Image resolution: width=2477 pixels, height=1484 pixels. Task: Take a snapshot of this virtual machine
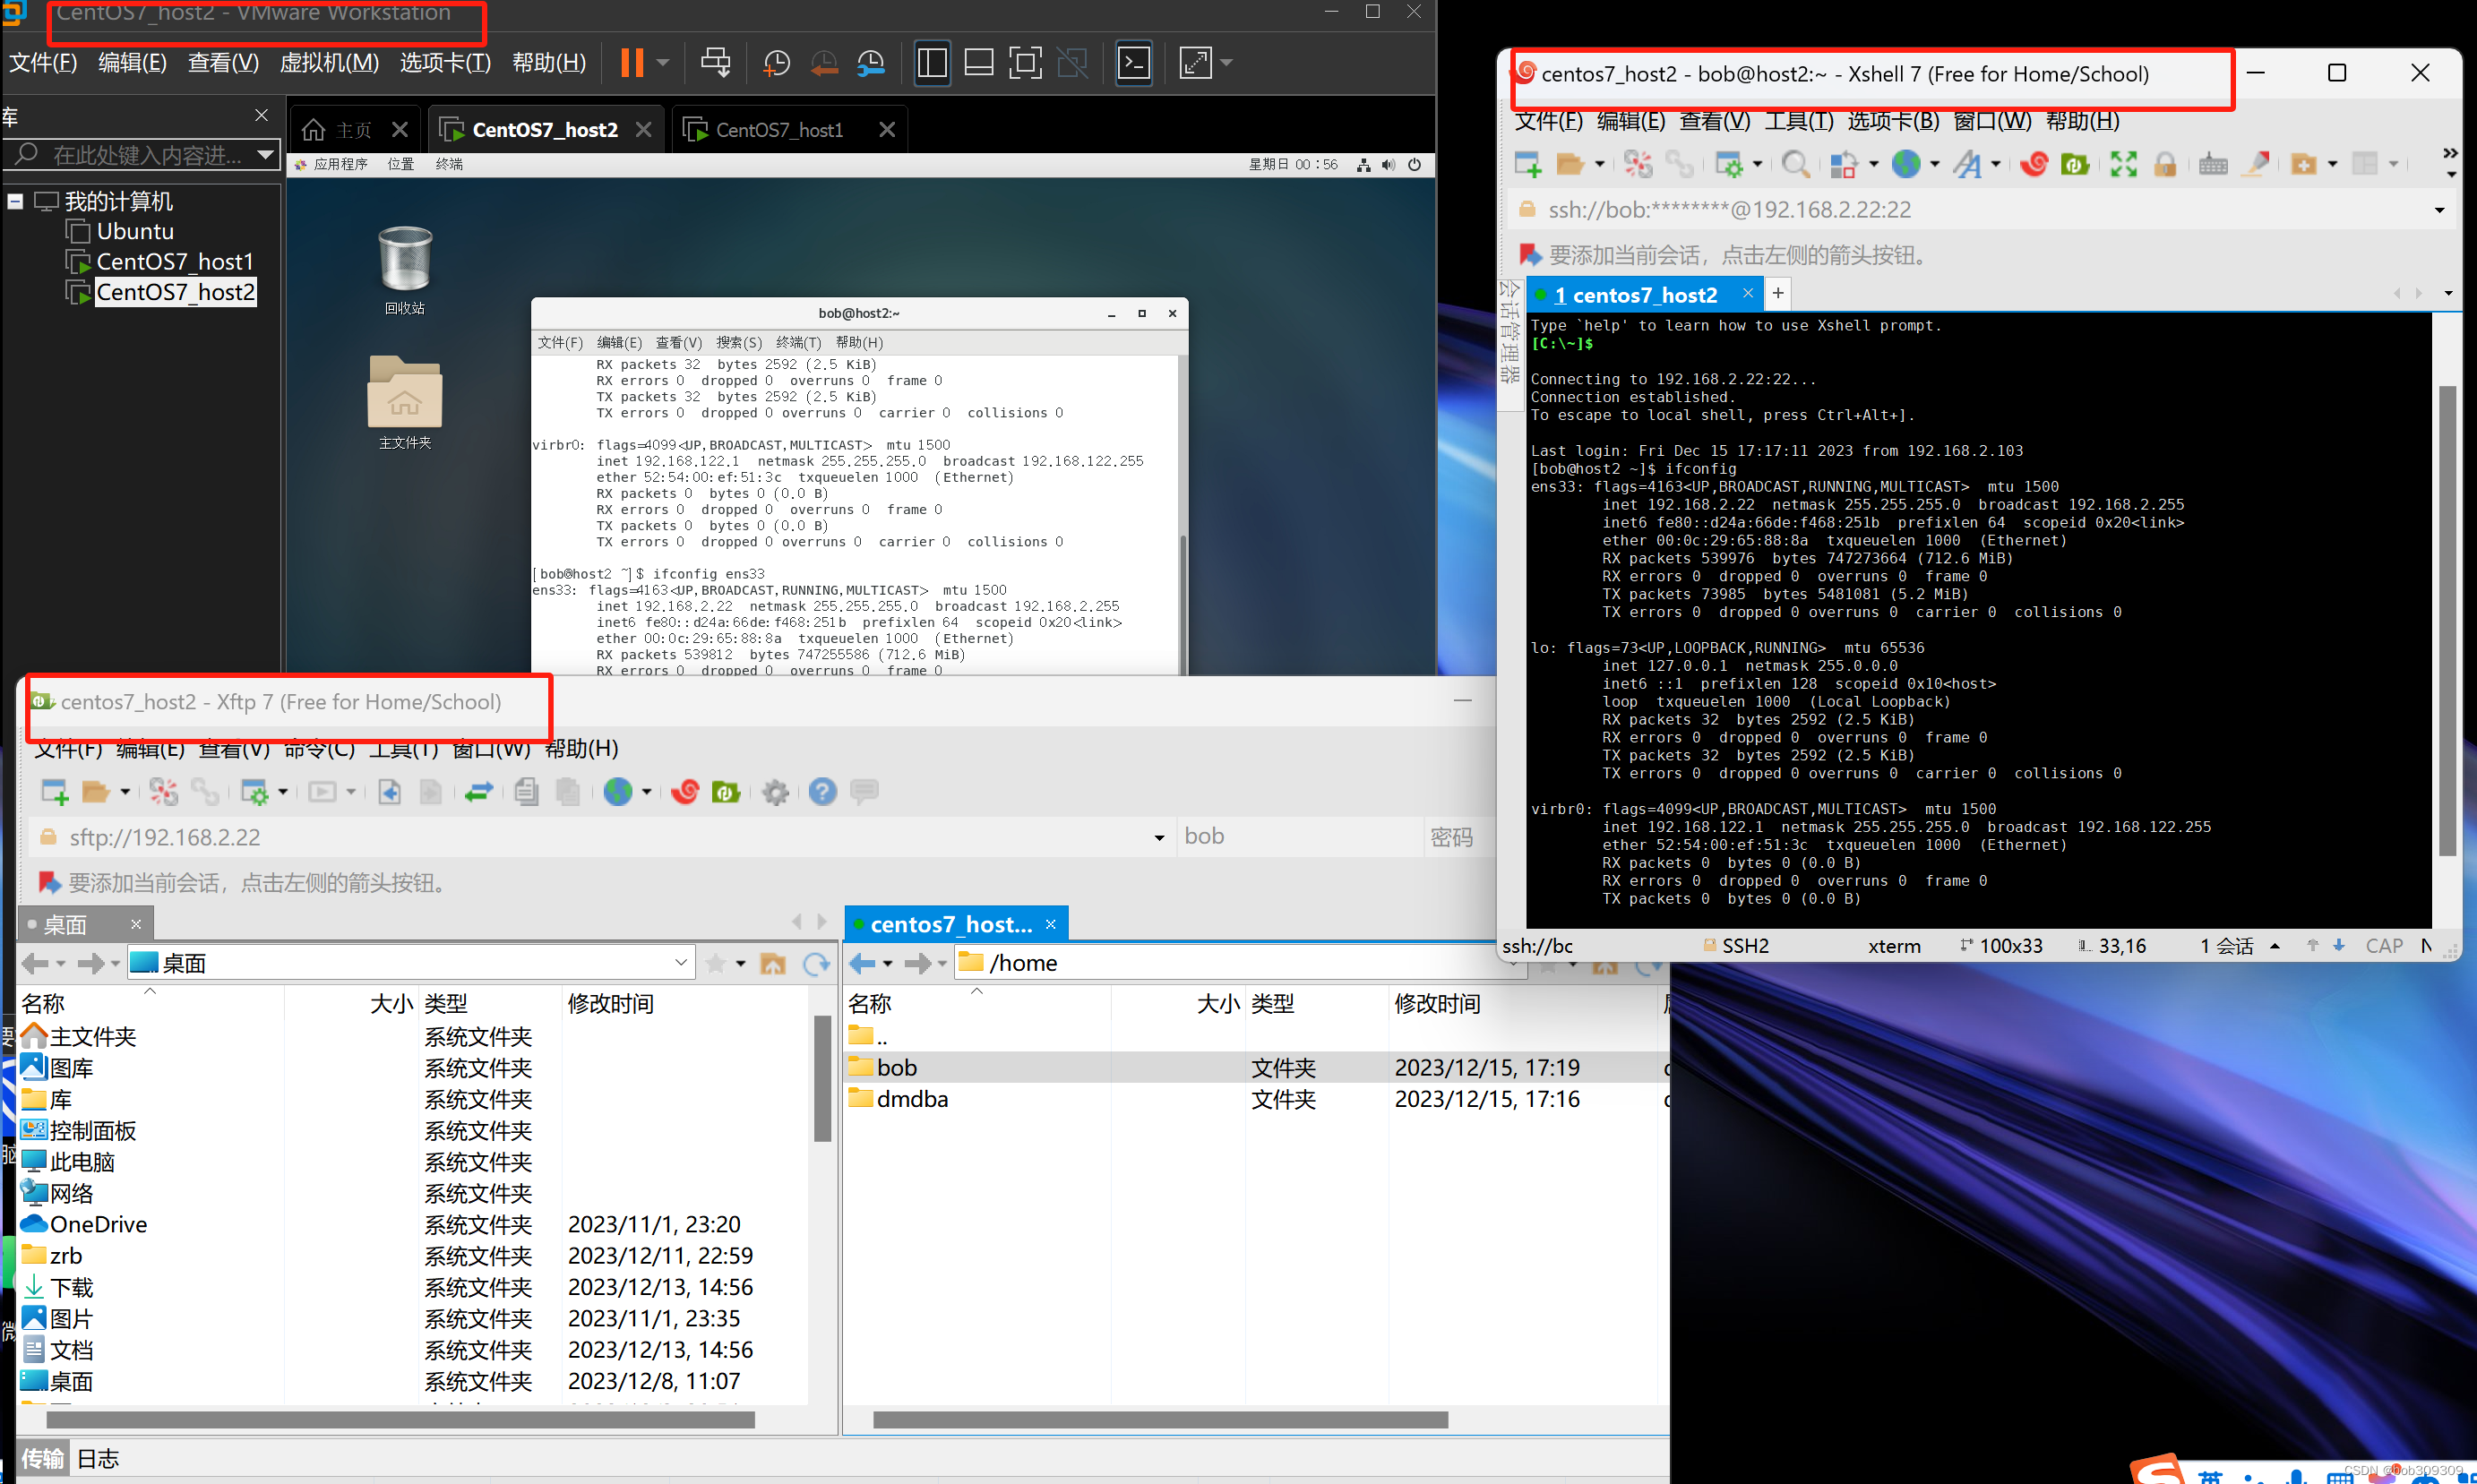pyautogui.click(x=776, y=63)
